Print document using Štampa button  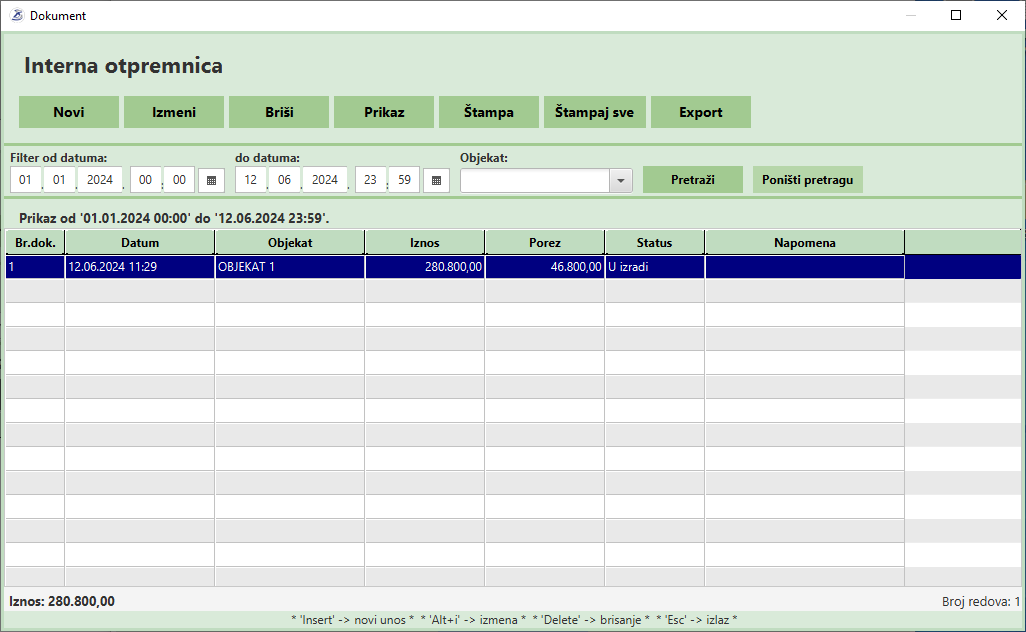[488, 112]
